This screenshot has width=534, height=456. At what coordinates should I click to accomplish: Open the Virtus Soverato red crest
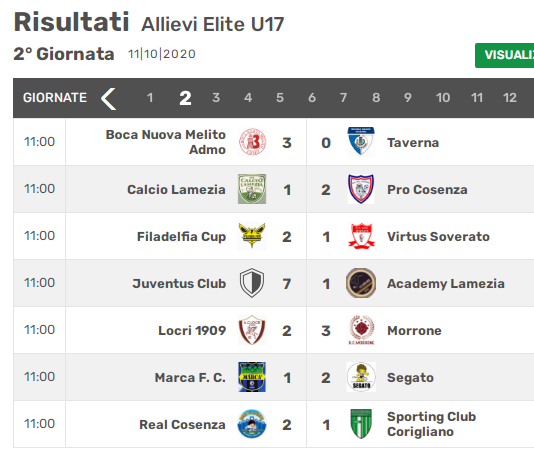[361, 236]
